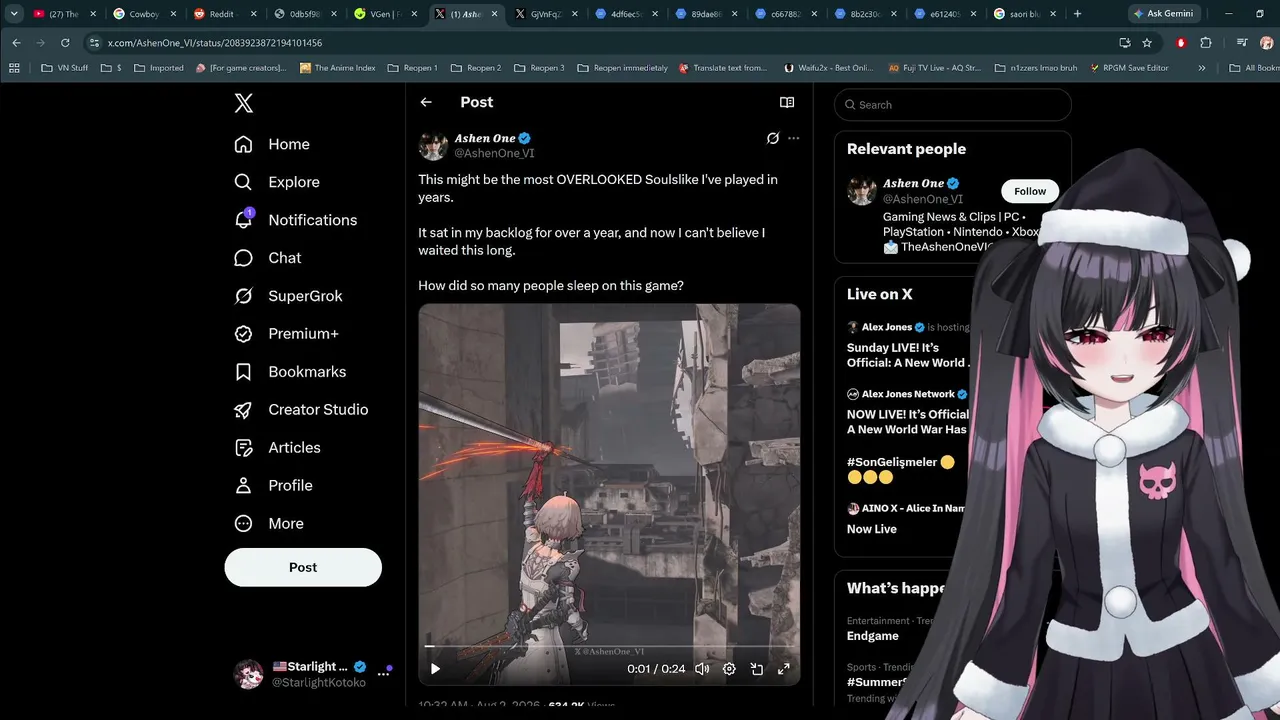
Task: Click in the X Search field
Action: 953,105
